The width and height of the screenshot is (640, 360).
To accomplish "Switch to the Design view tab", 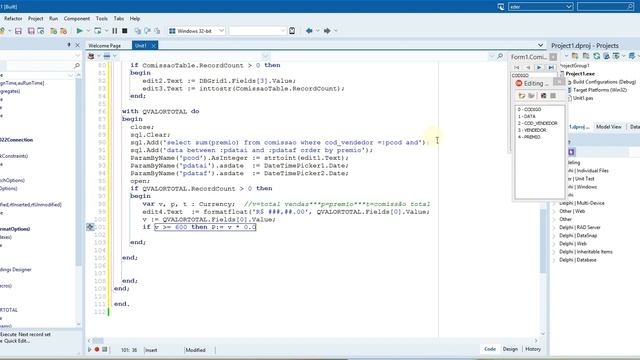I will [x=510, y=349].
